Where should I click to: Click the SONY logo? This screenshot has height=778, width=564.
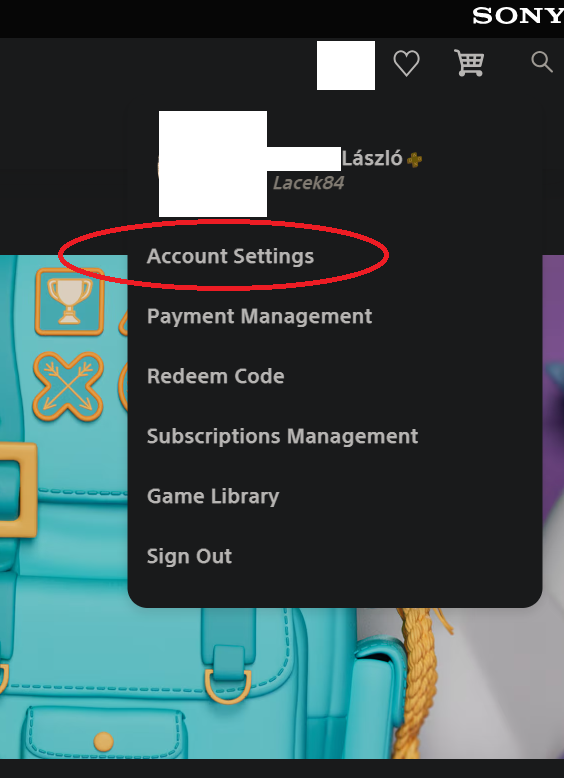(x=518, y=16)
